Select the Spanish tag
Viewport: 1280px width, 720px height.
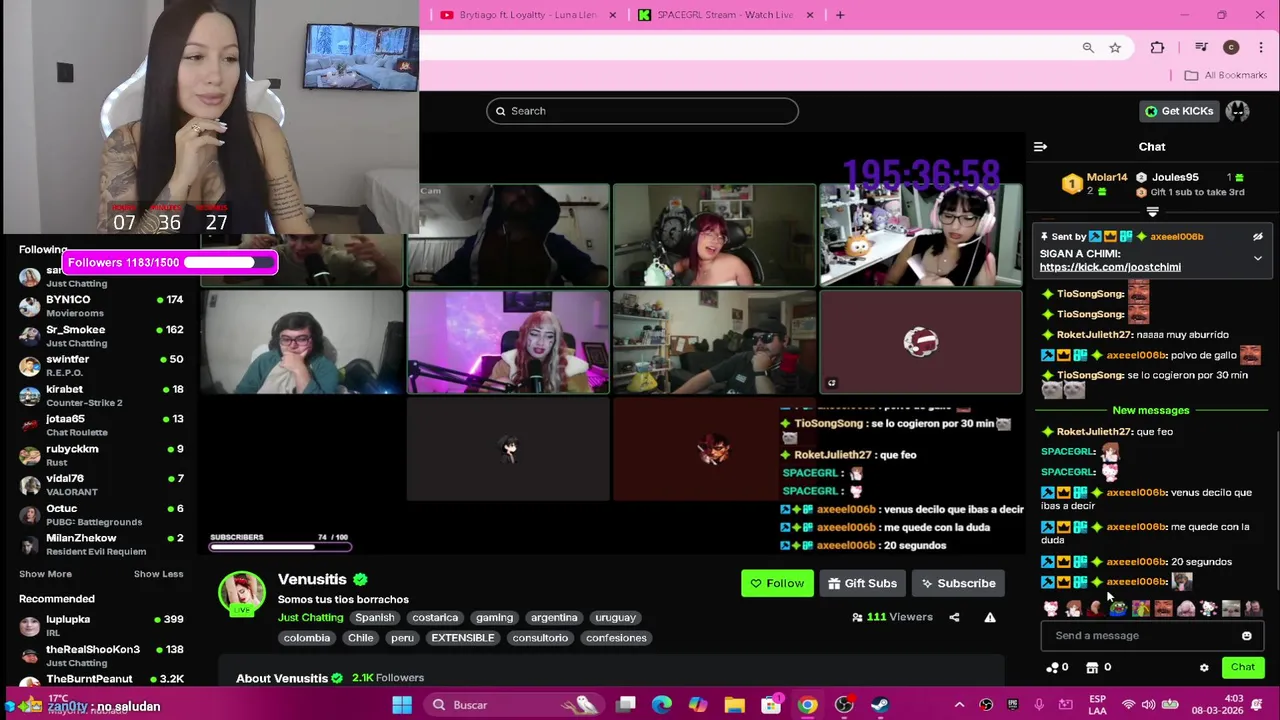pyautogui.click(x=375, y=618)
